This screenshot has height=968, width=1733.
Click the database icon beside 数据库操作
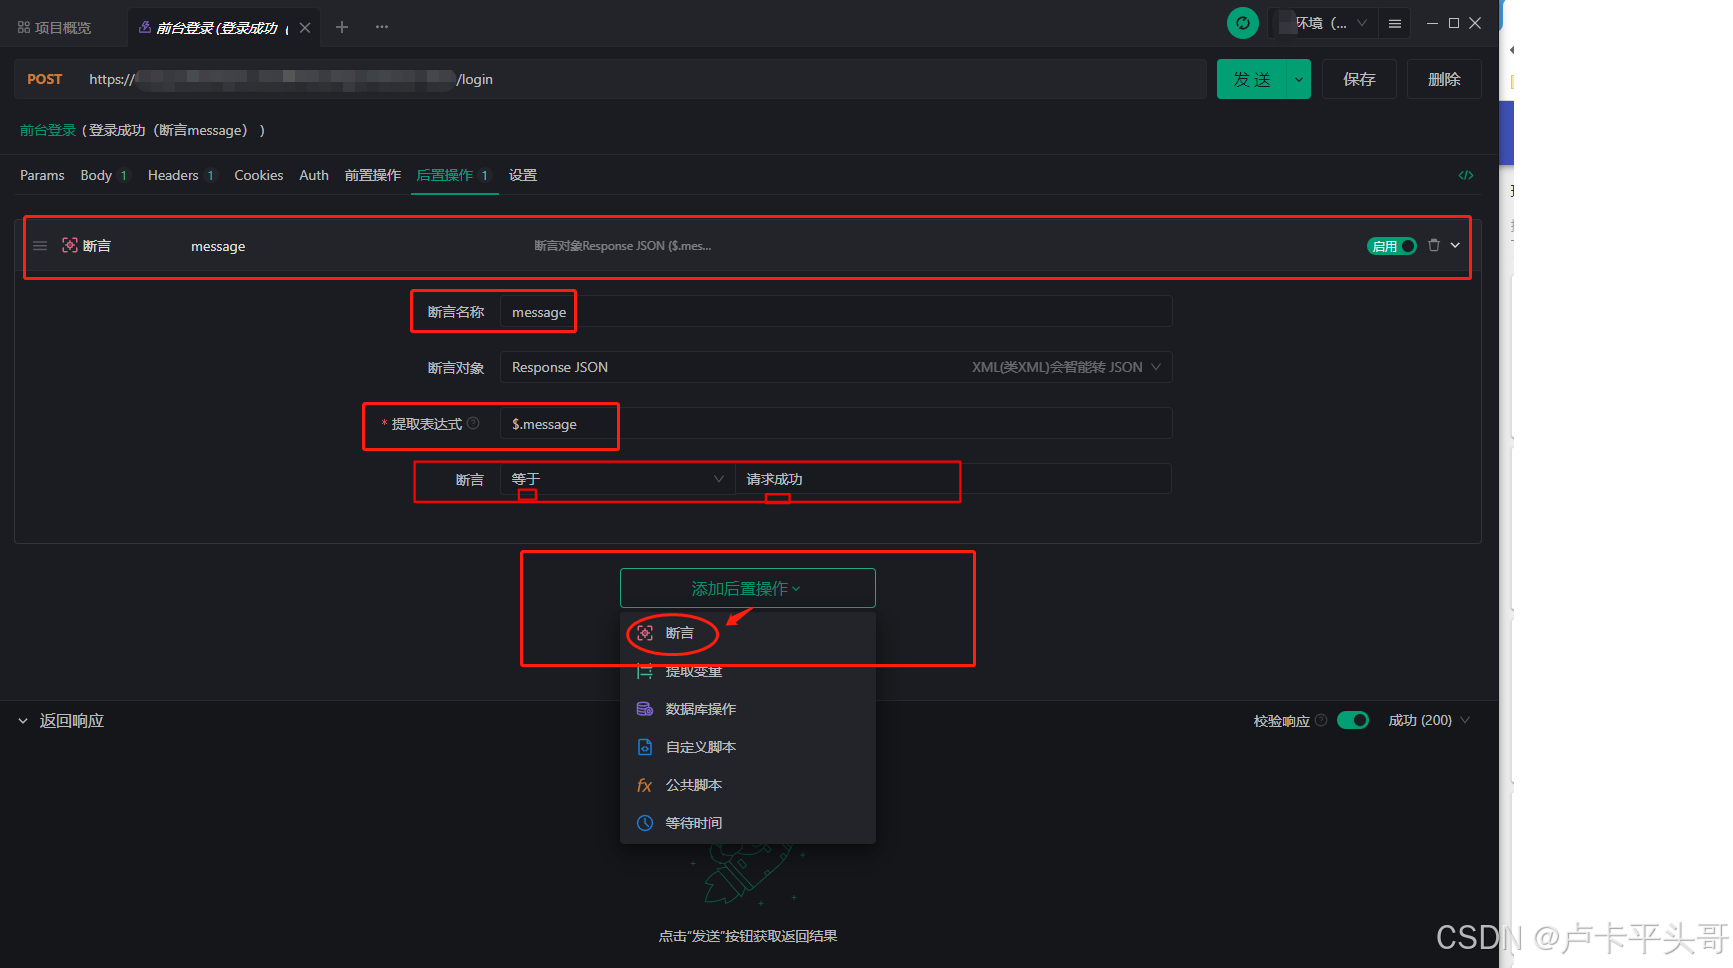645,709
